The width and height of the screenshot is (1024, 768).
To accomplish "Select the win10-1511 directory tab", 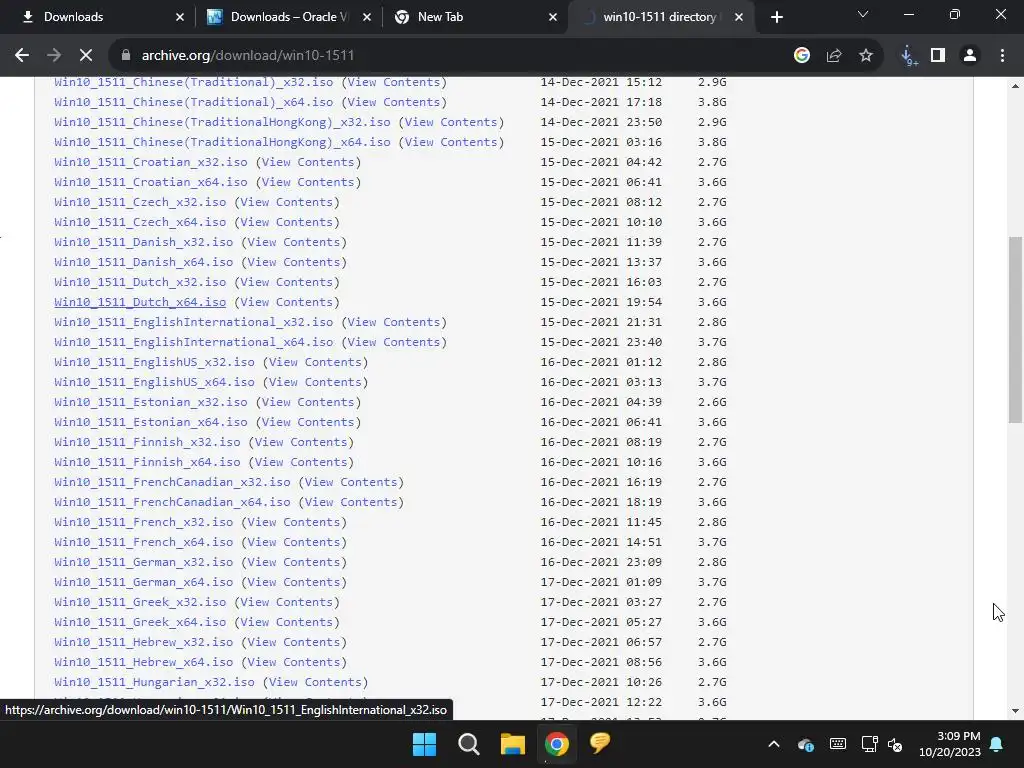I will (x=660, y=17).
